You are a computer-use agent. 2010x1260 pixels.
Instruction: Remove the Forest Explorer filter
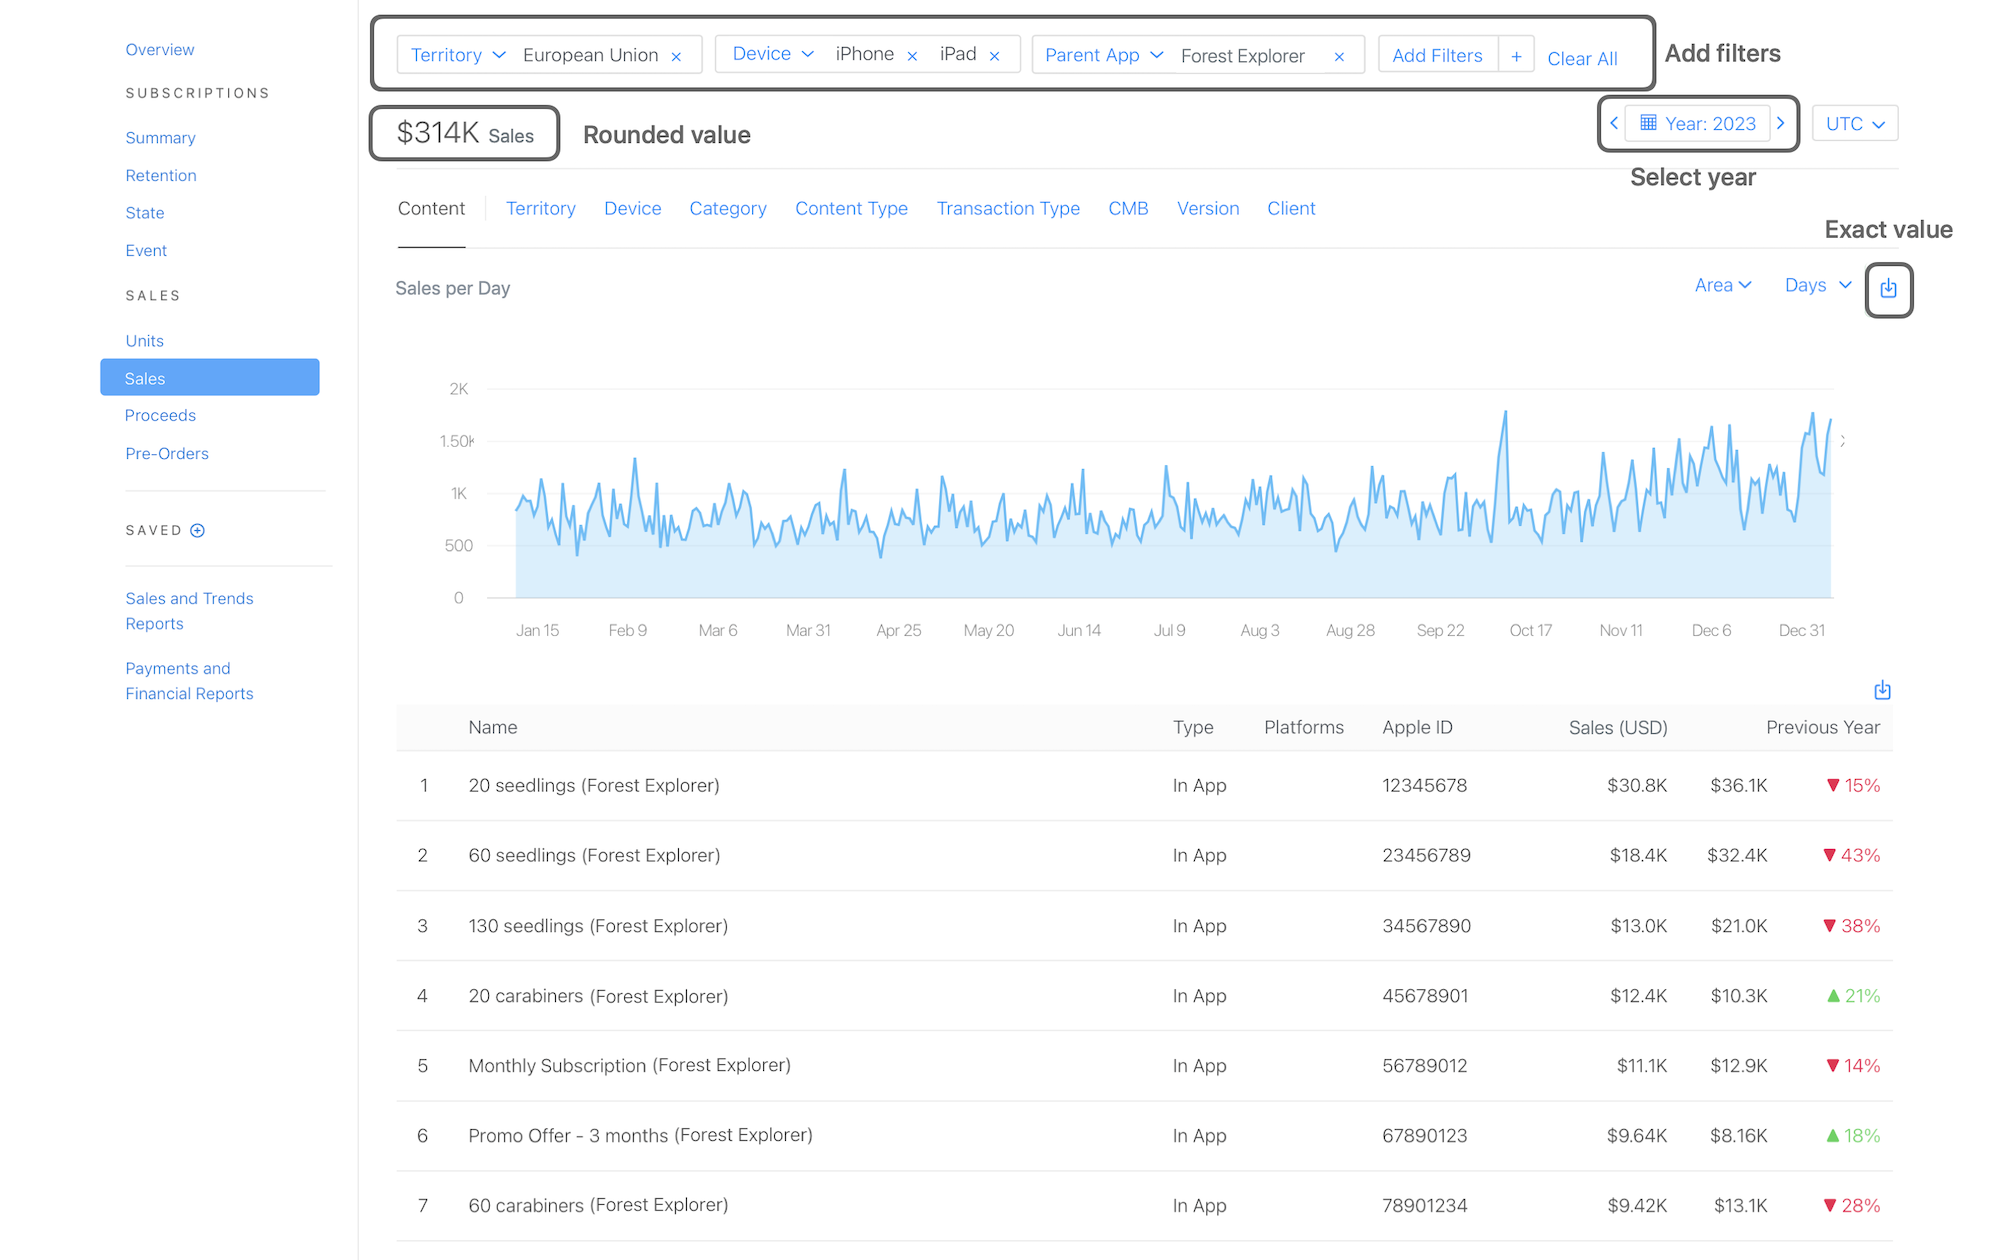pos(1339,57)
